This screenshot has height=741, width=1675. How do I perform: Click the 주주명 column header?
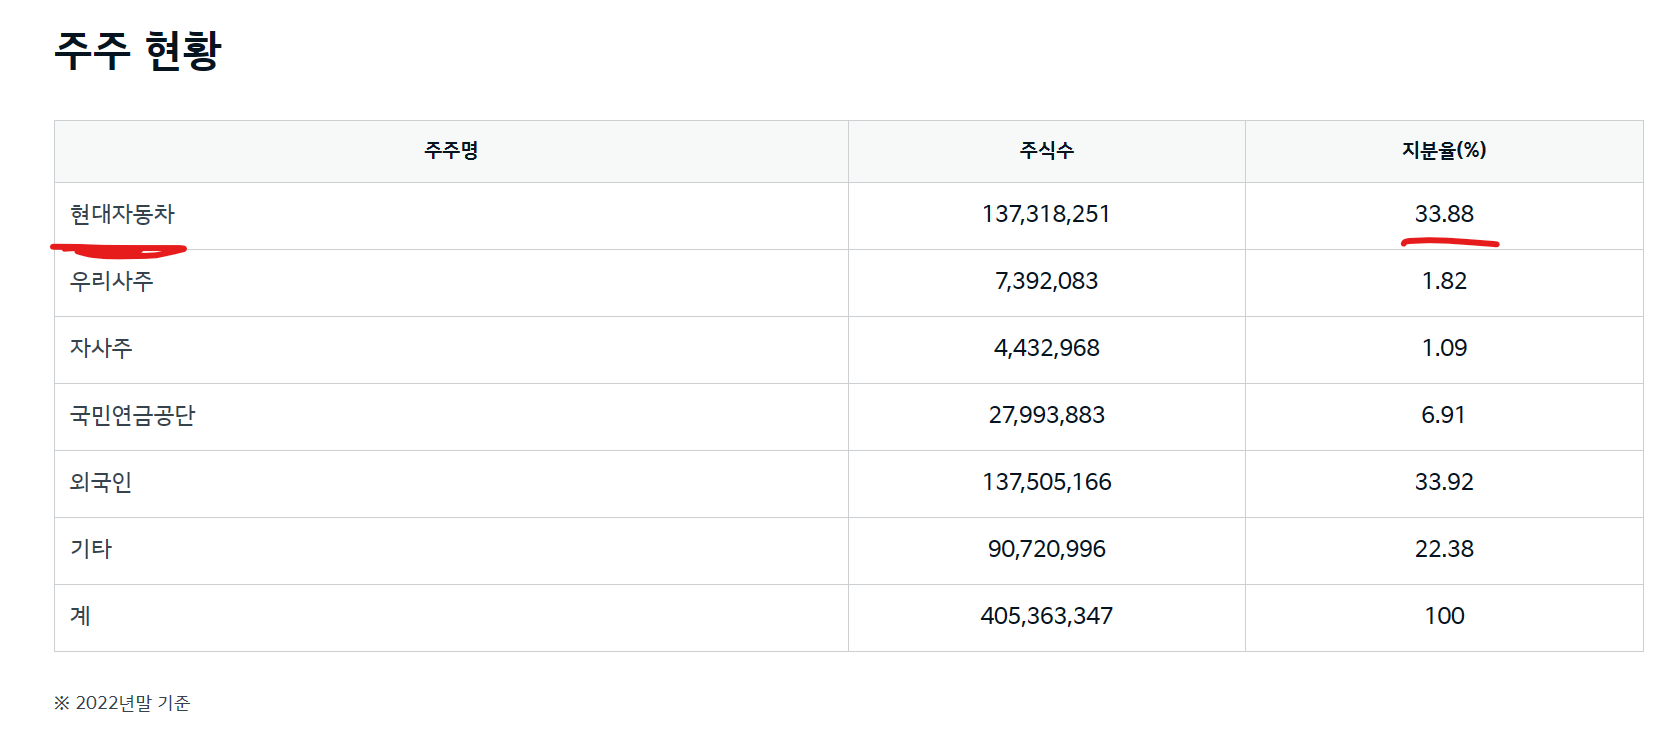click(x=451, y=151)
